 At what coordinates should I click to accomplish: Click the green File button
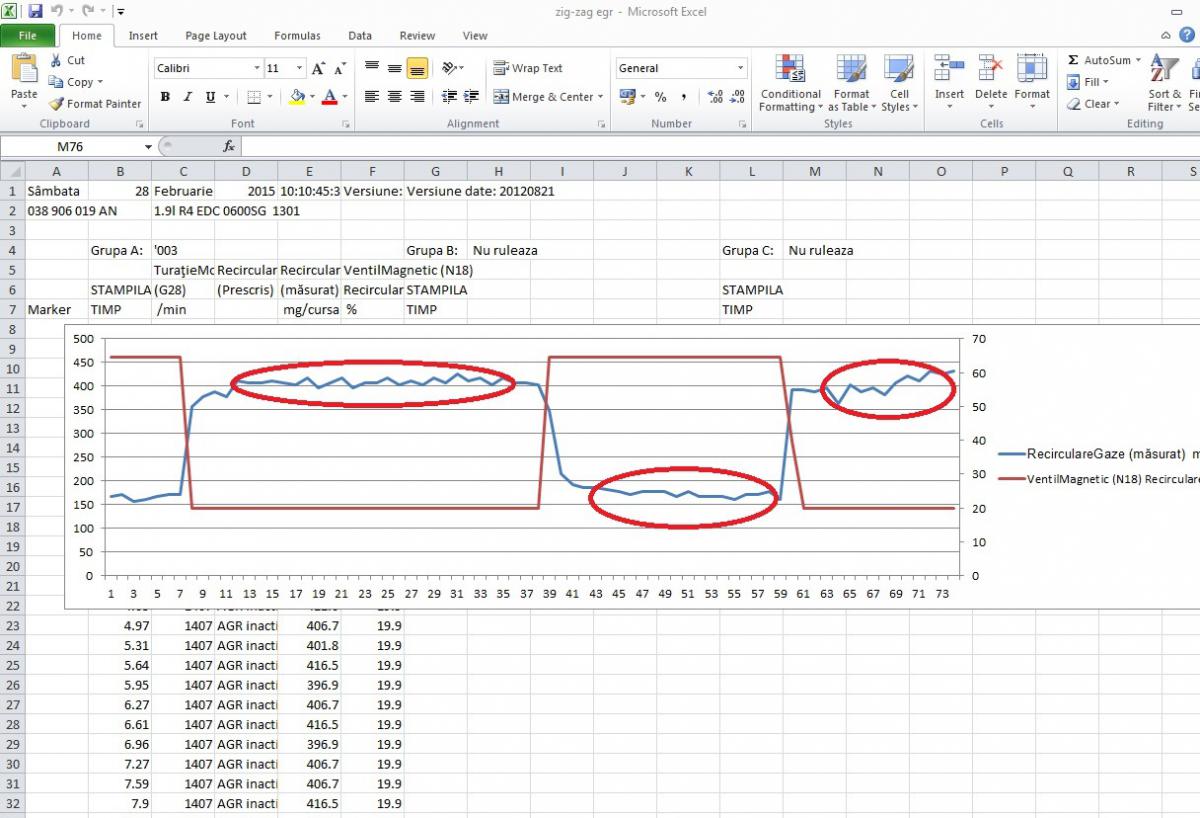(27, 36)
